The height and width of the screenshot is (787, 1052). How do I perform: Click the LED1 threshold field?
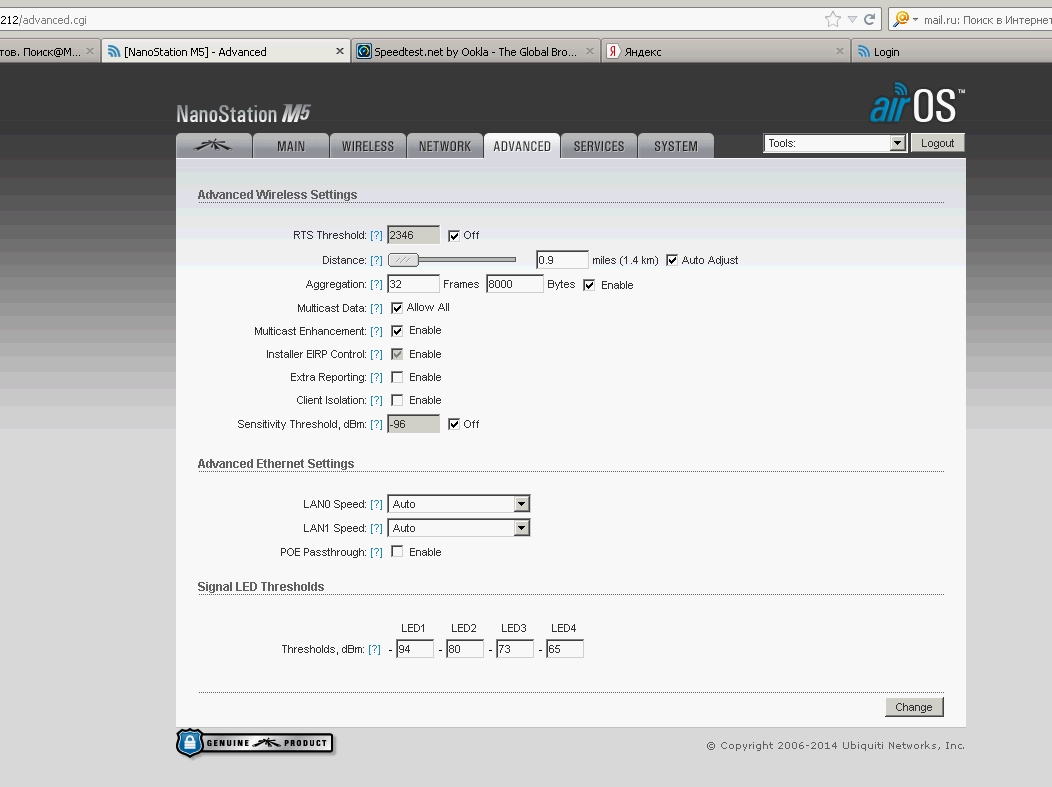(415, 649)
